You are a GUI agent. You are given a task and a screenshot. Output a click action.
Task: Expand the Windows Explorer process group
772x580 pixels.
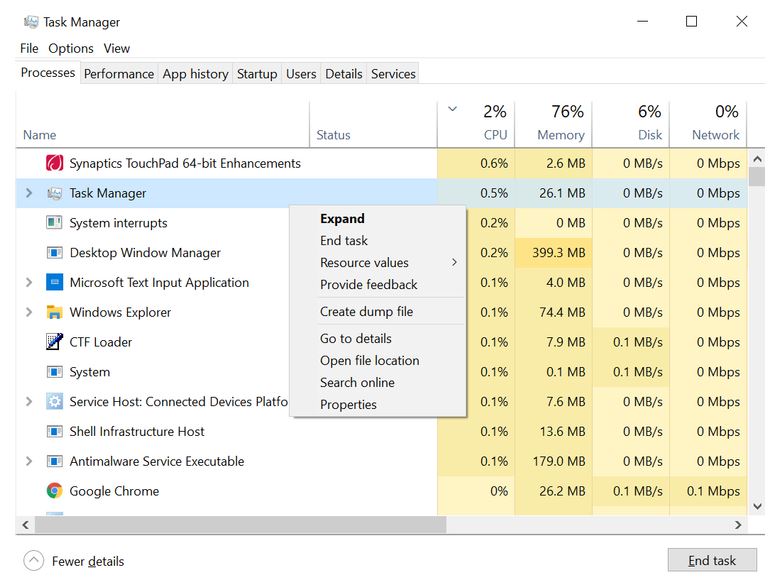tap(29, 312)
